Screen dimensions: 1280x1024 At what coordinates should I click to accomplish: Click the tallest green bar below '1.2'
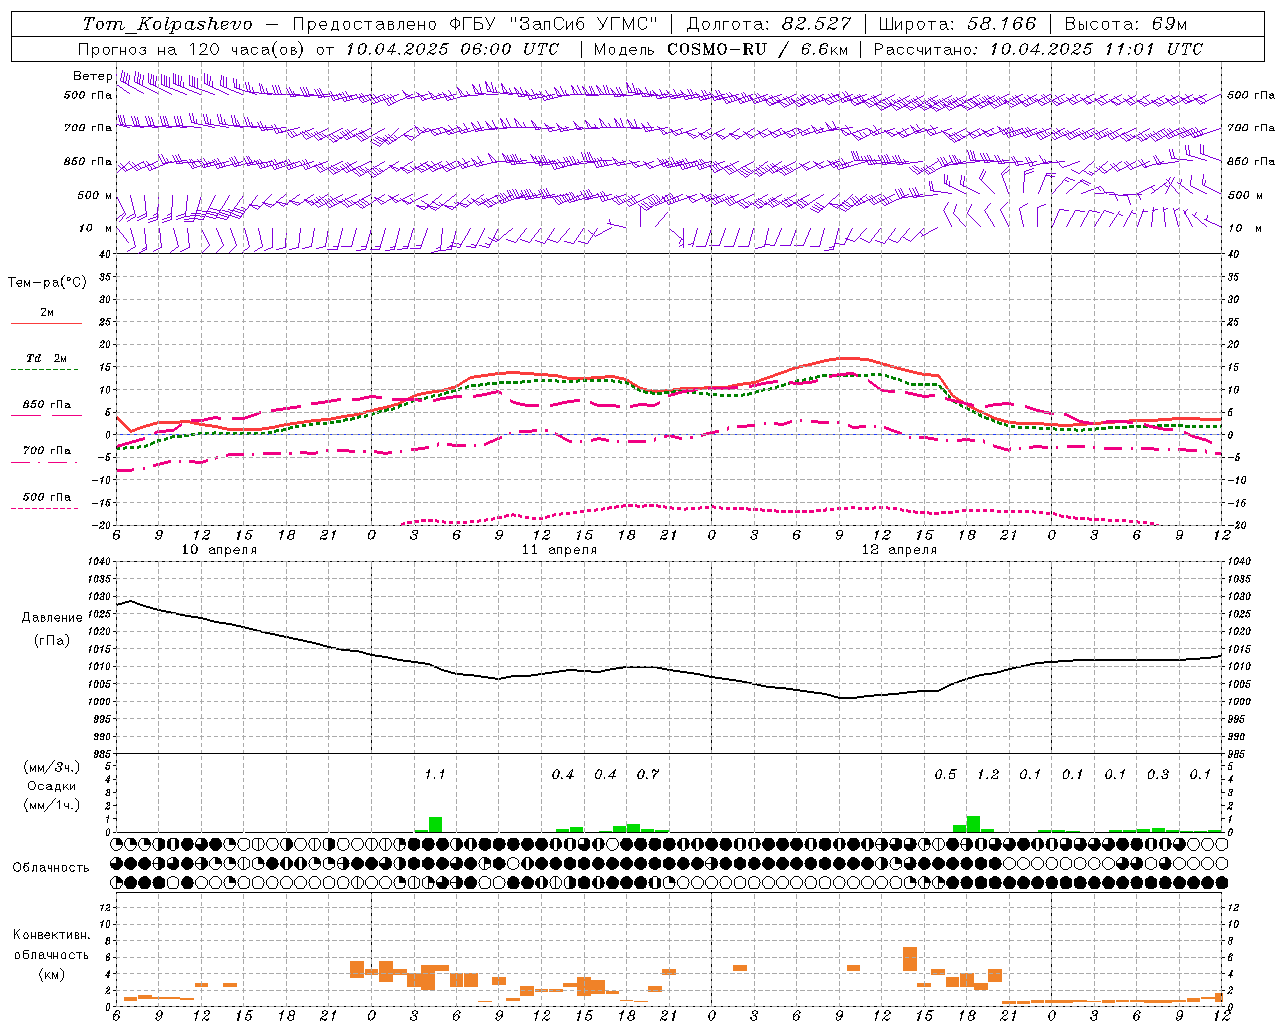pos(973,824)
